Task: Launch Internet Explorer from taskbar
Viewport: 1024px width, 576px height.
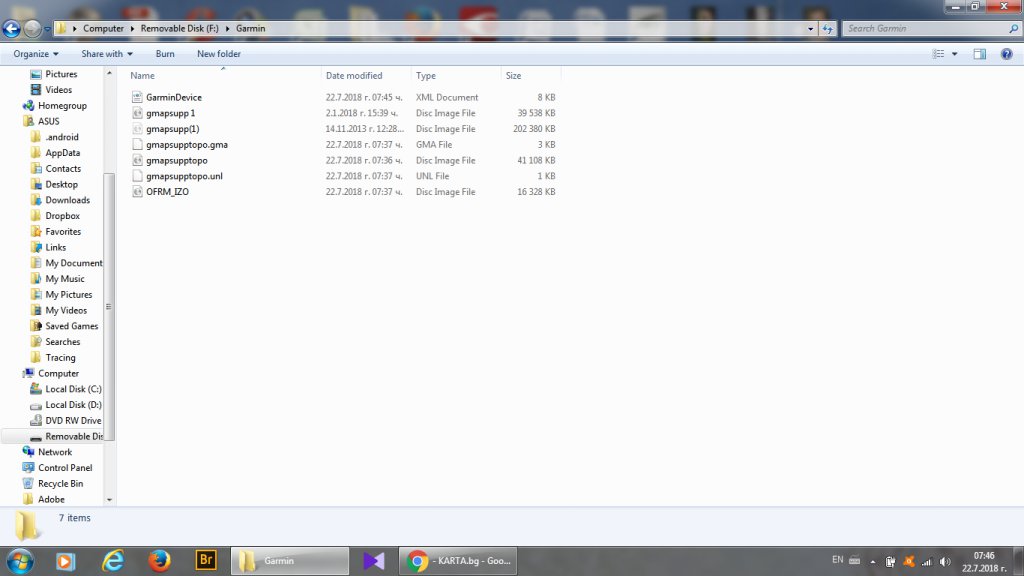Action: (x=113, y=561)
